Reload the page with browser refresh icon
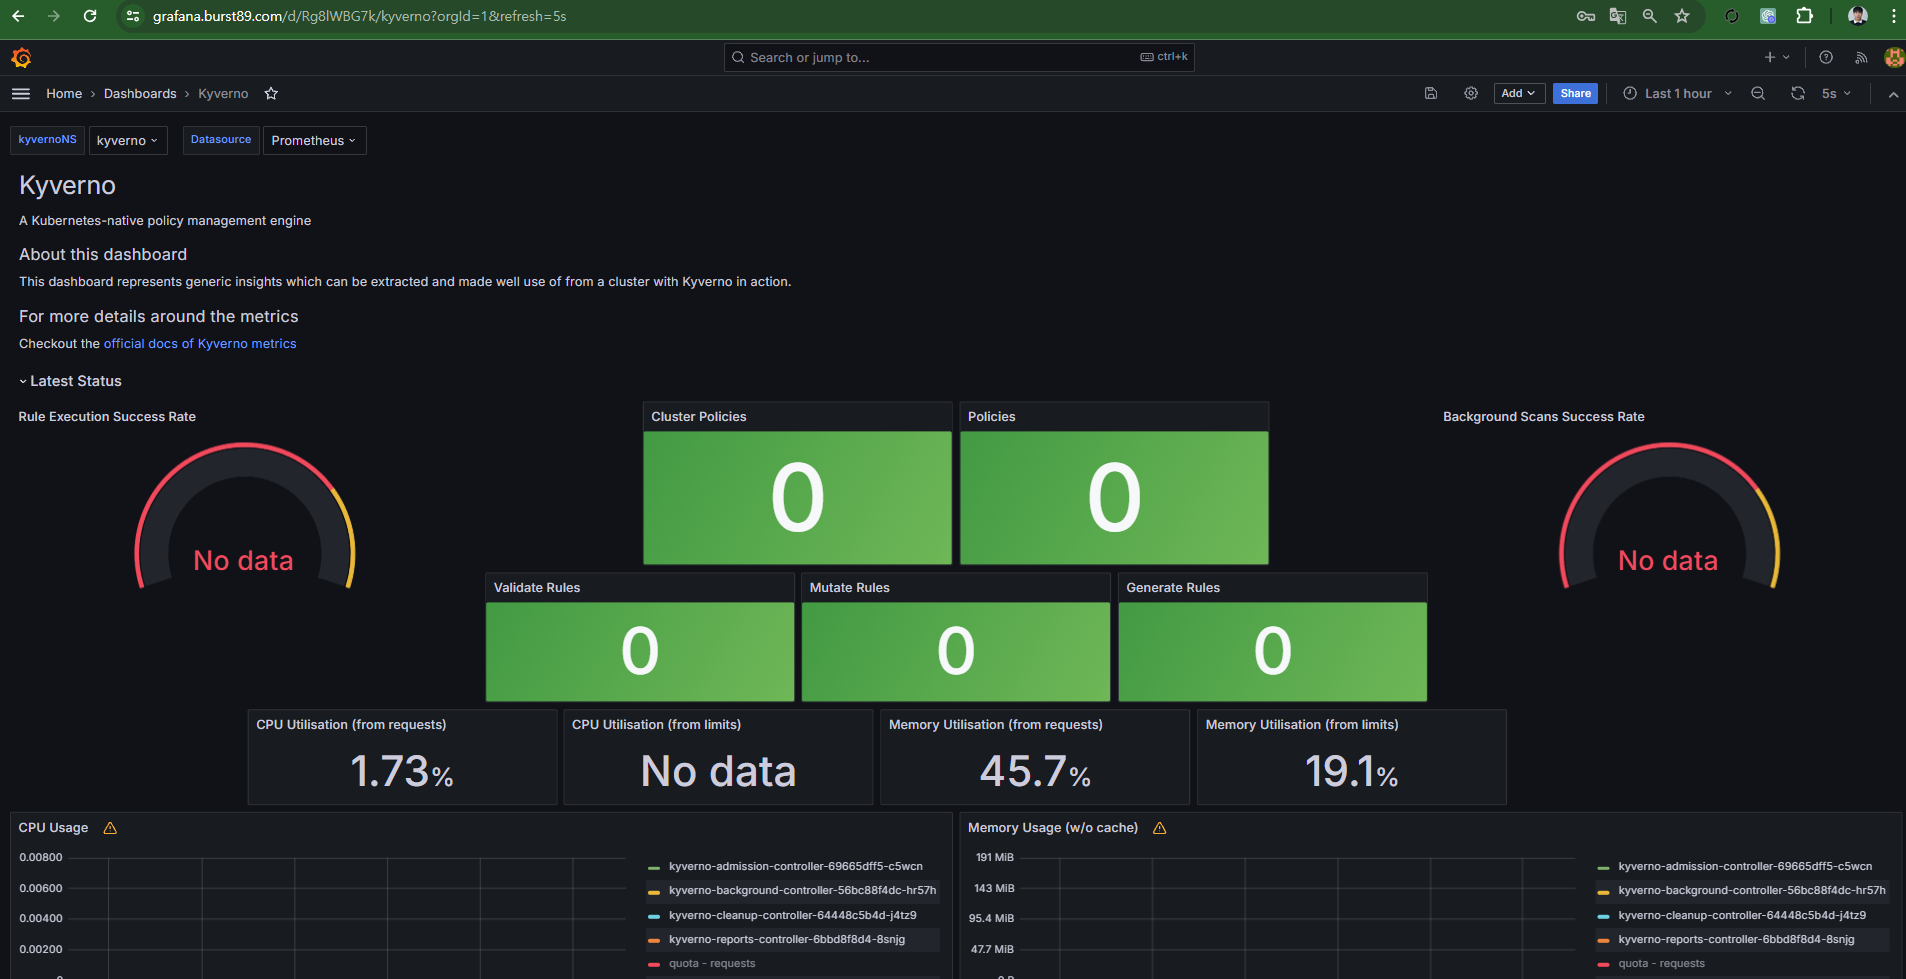This screenshot has width=1906, height=979. tap(90, 16)
